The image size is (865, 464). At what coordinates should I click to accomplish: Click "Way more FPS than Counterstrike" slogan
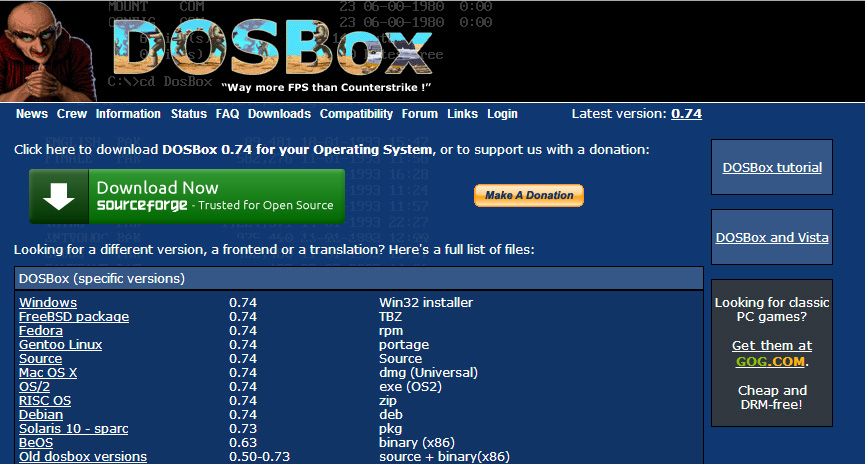pyautogui.click(x=326, y=87)
